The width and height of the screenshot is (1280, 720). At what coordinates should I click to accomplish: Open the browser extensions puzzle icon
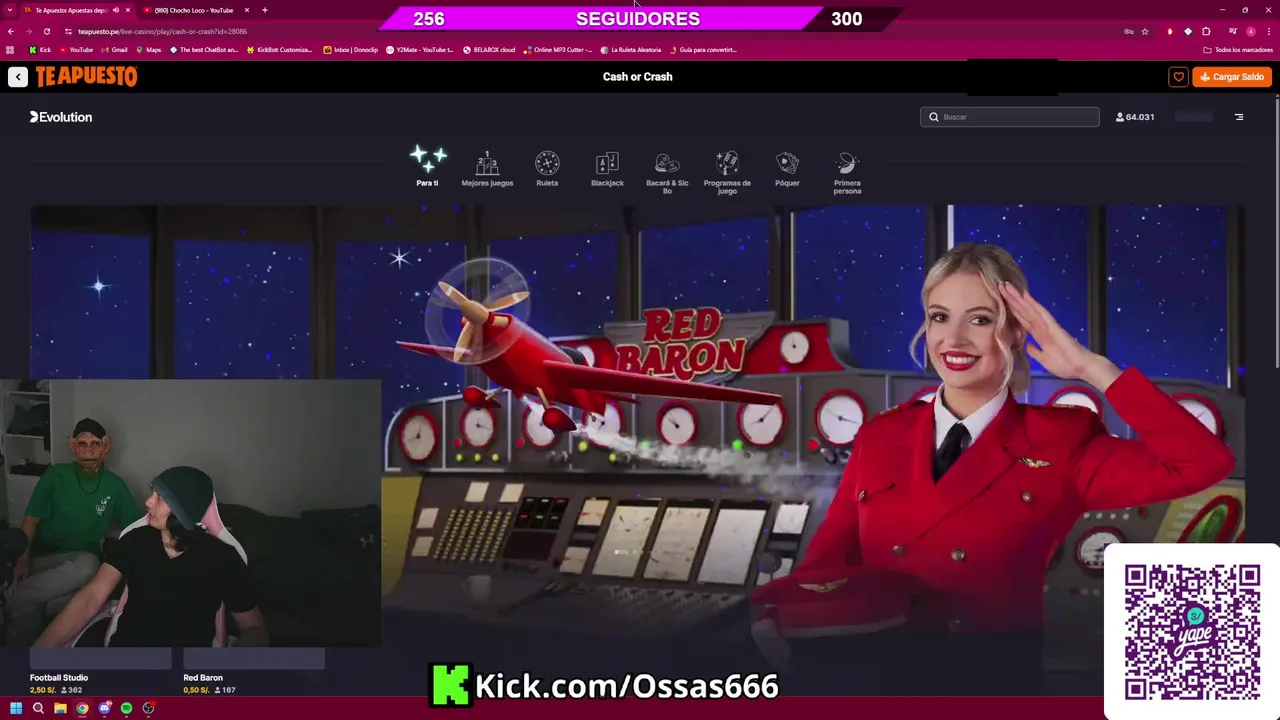[1206, 31]
